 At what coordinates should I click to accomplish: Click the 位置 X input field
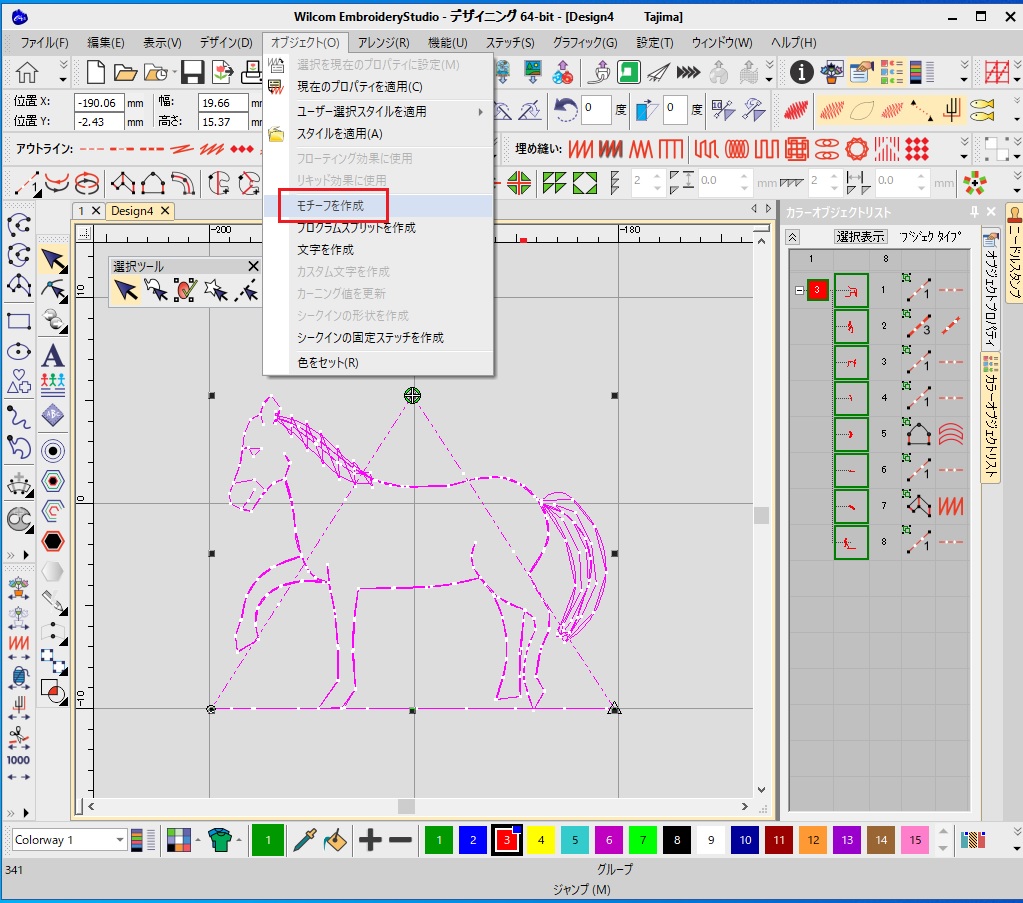point(99,102)
